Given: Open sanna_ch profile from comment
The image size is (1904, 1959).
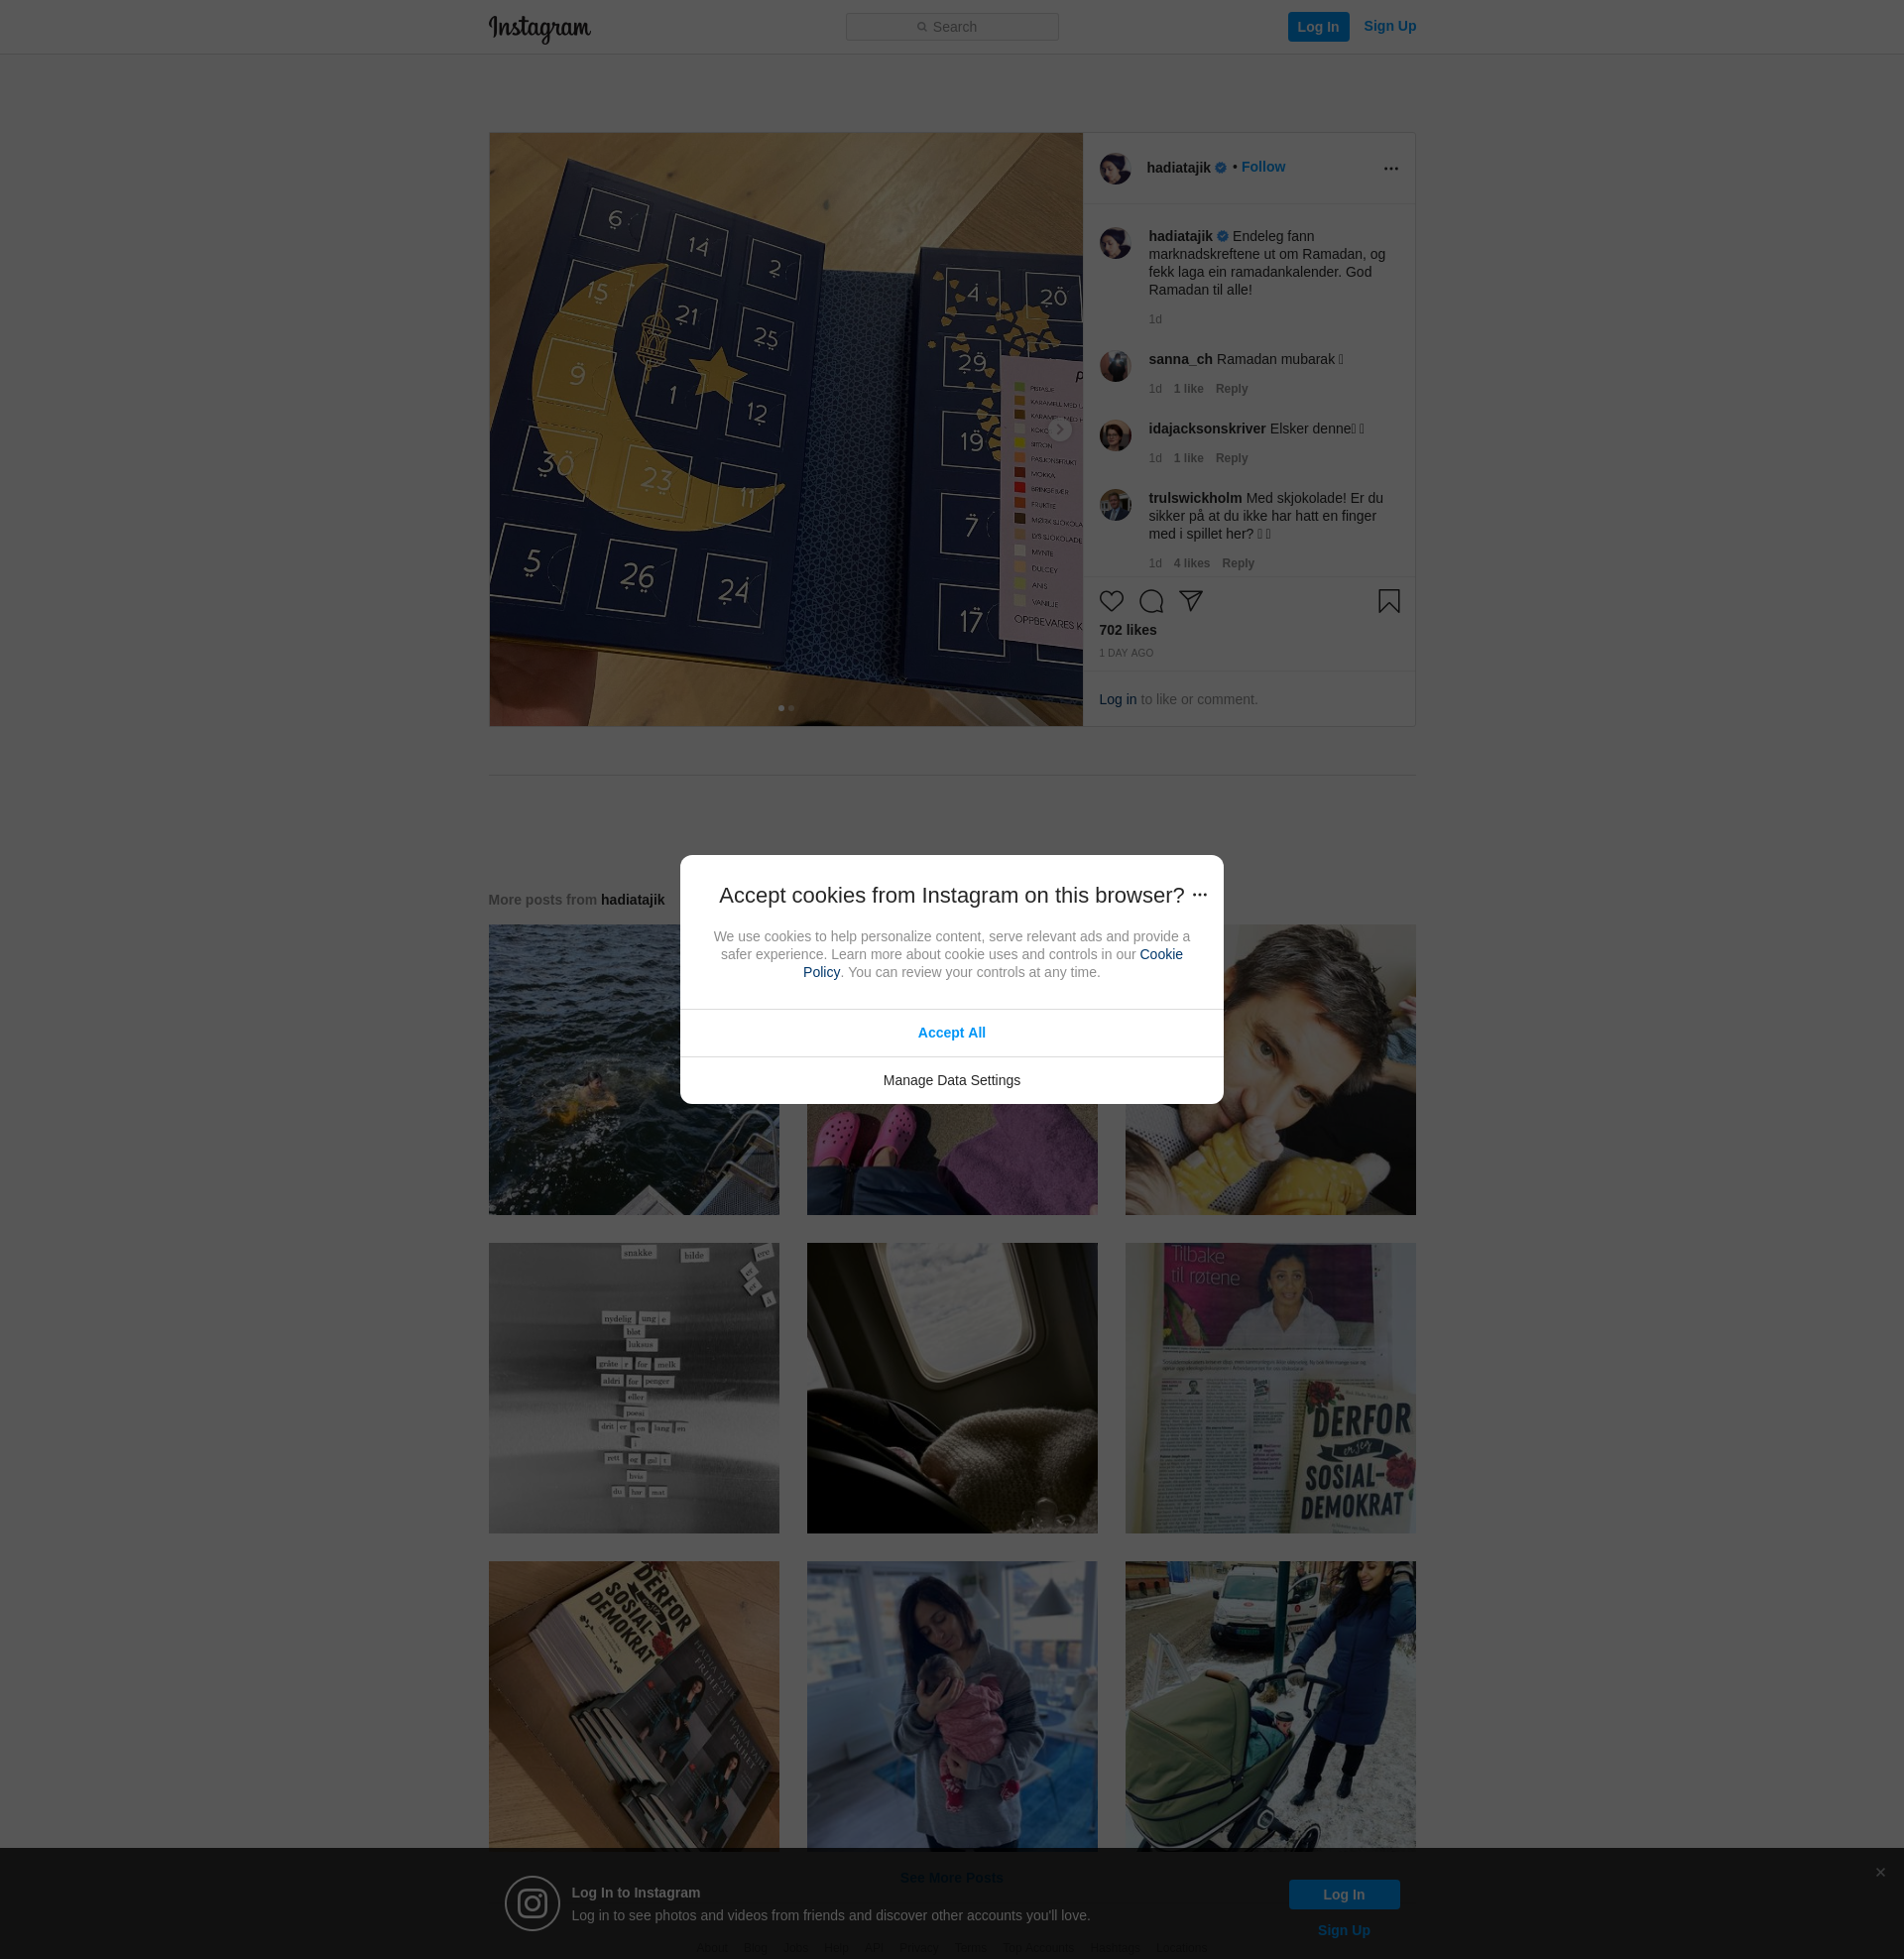Looking at the screenshot, I should [x=1180, y=359].
